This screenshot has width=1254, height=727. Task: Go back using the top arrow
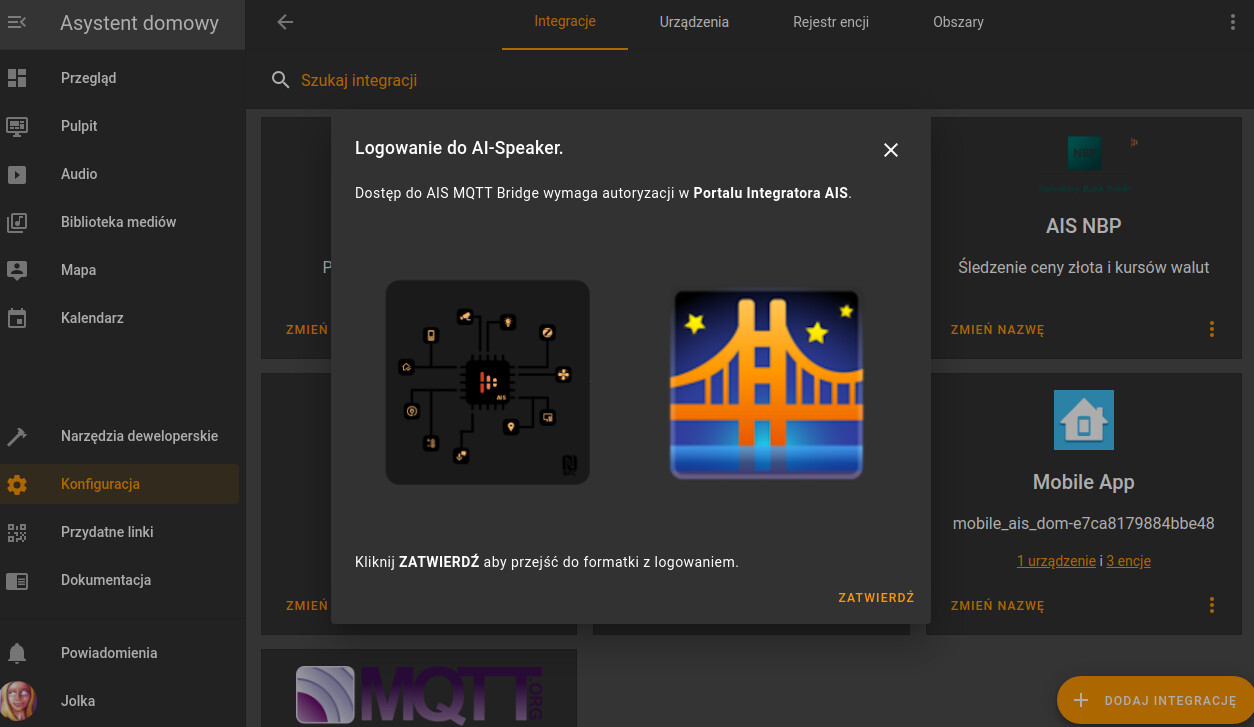[x=285, y=22]
